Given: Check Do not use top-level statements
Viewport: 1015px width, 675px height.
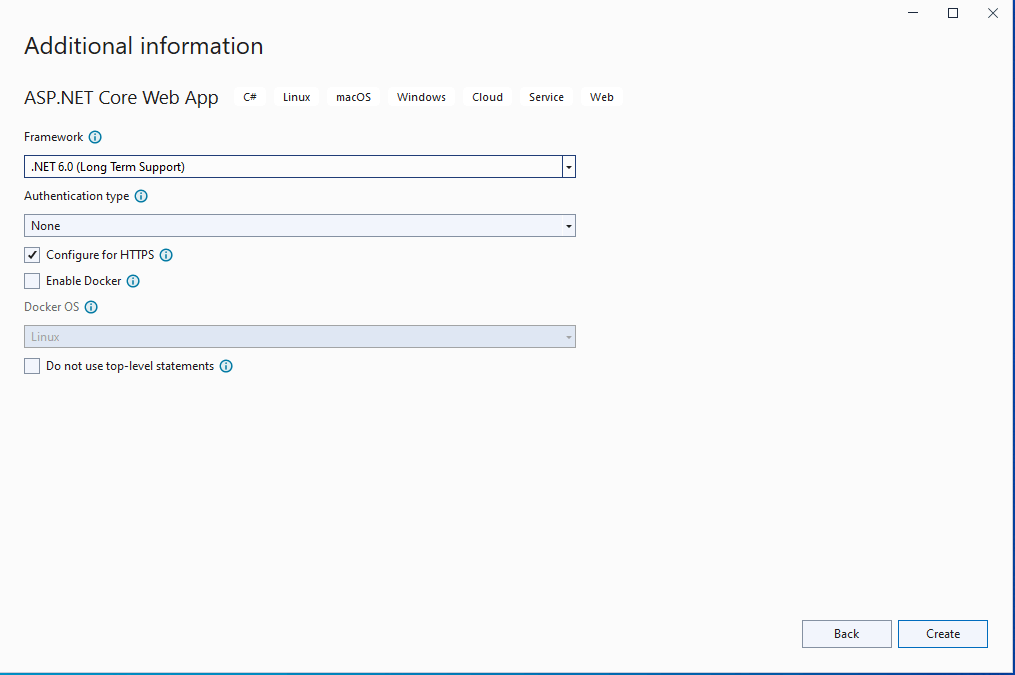Looking at the screenshot, I should [32, 366].
